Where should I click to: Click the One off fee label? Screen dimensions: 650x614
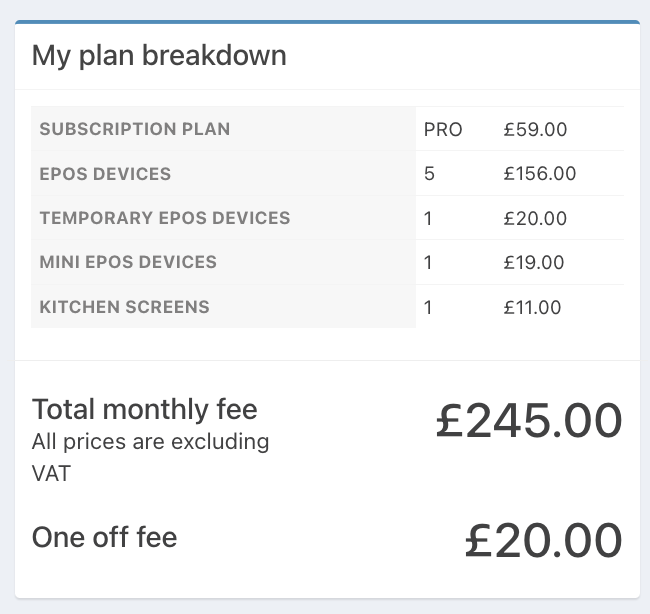tap(104, 537)
